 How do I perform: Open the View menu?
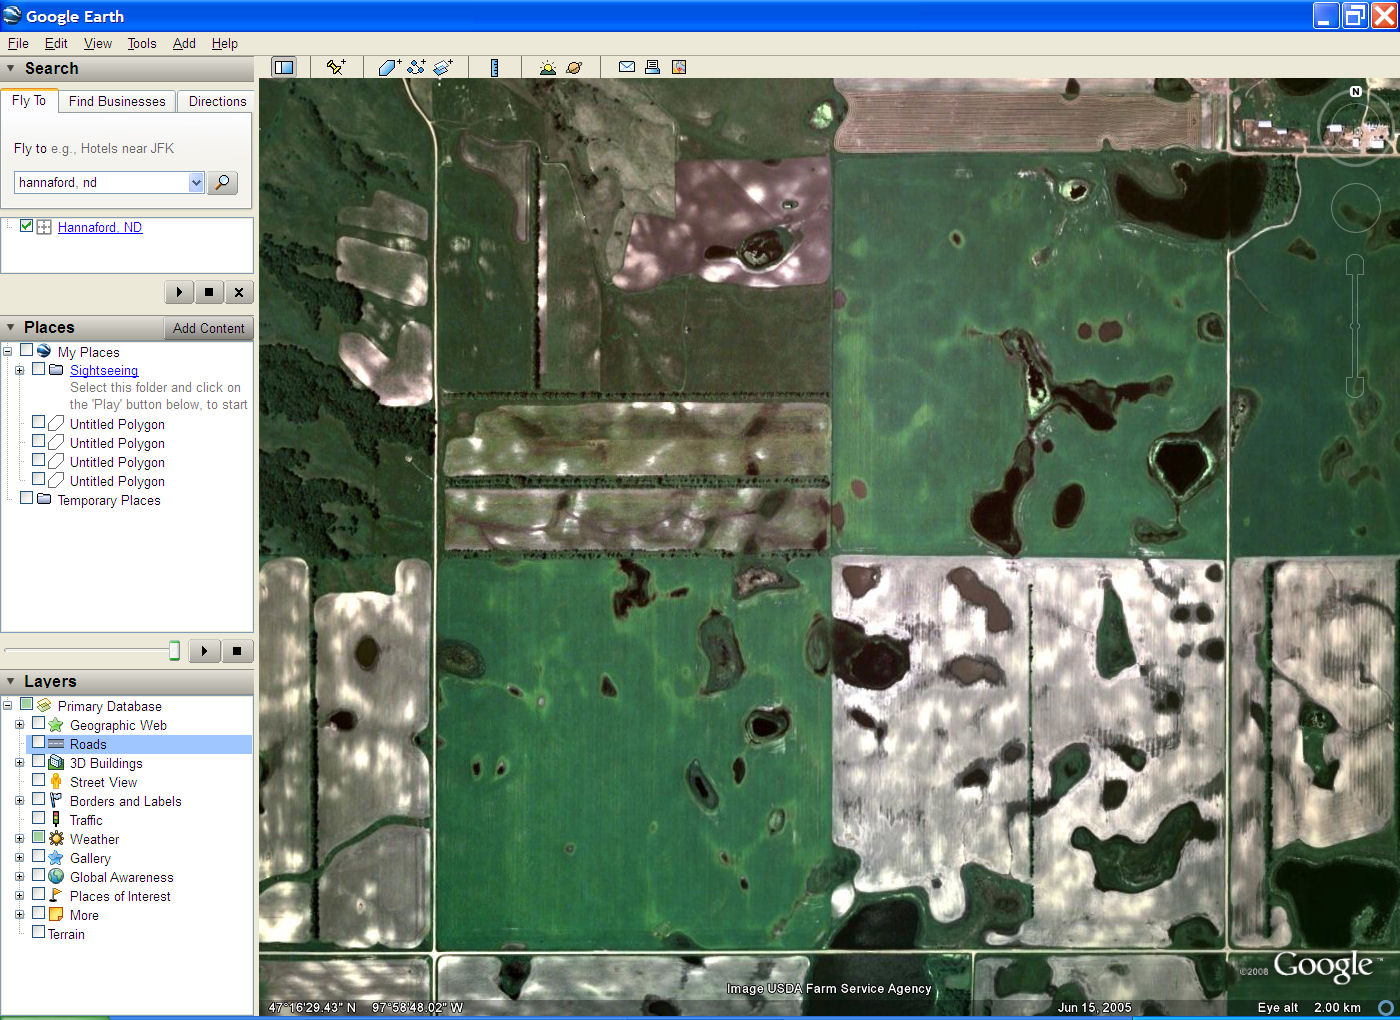coord(98,43)
